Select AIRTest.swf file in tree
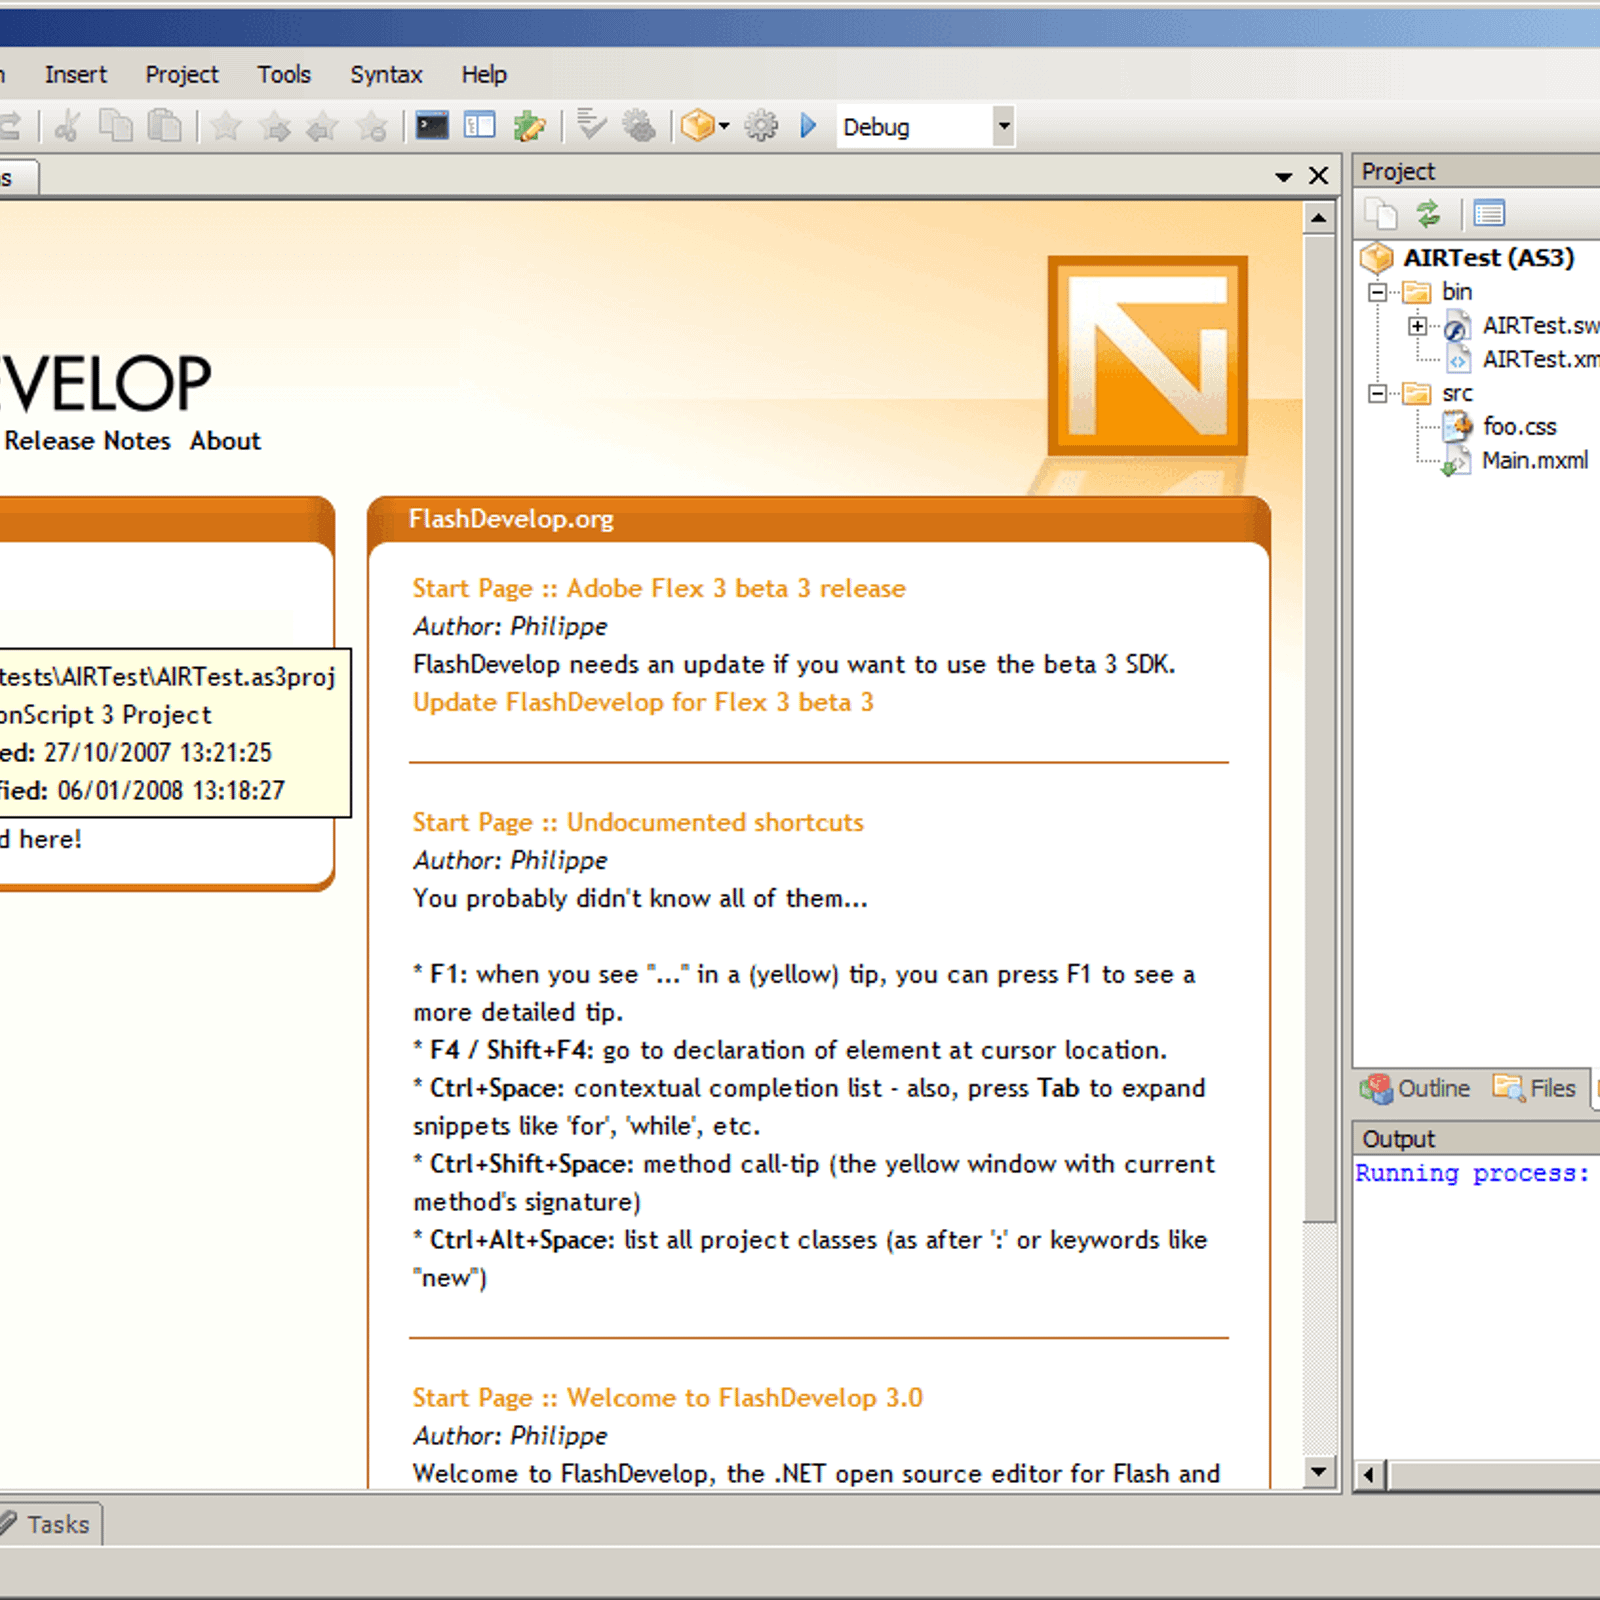 tap(1540, 326)
